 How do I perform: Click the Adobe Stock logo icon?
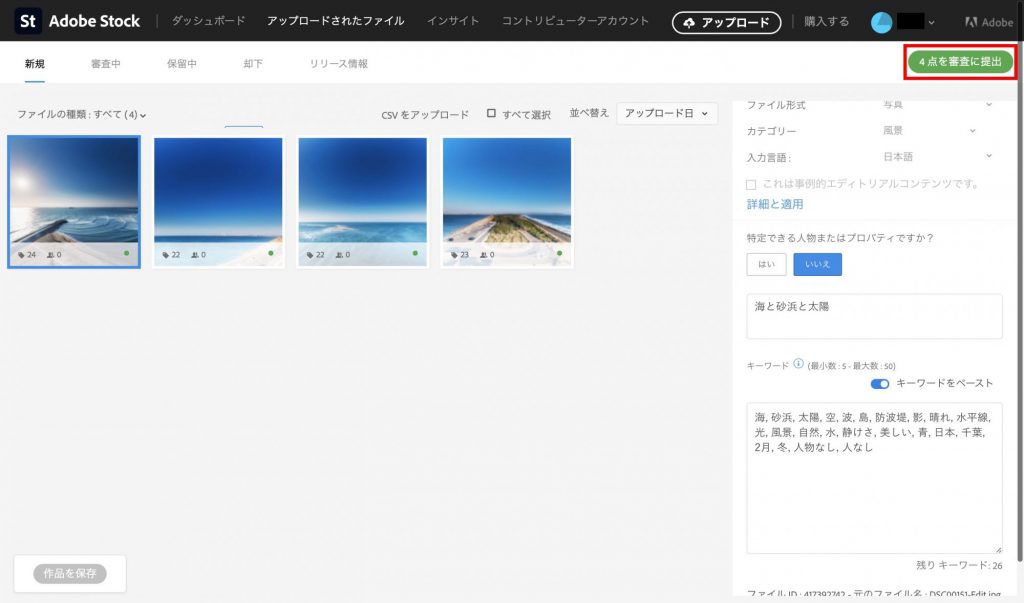(28, 21)
